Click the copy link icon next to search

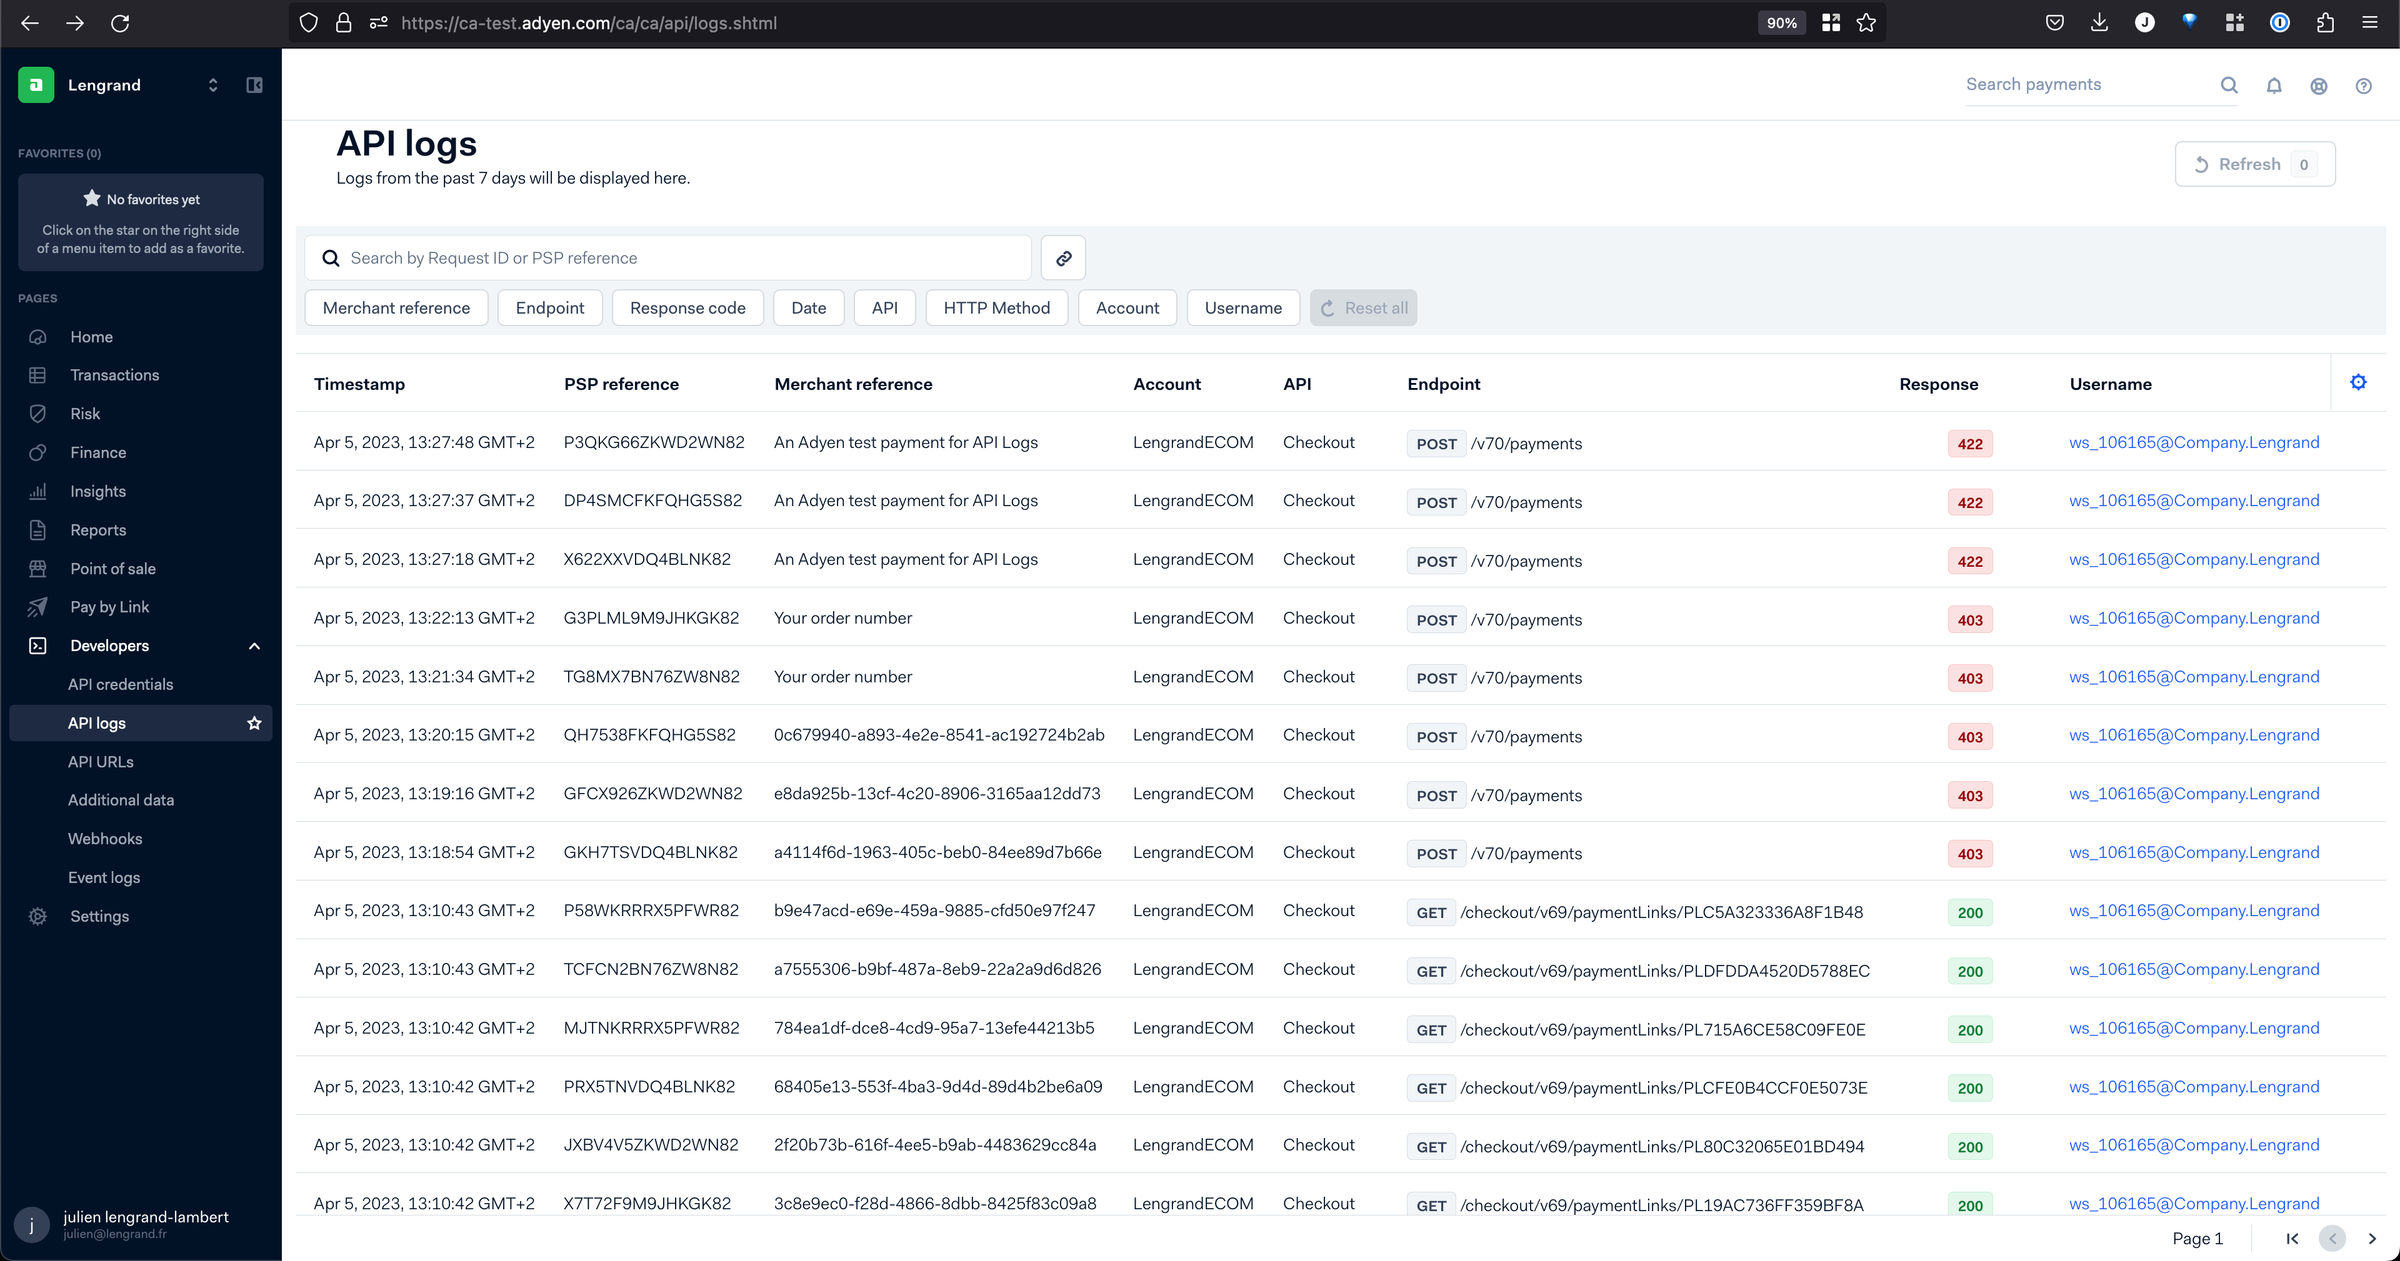pos(1063,257)
